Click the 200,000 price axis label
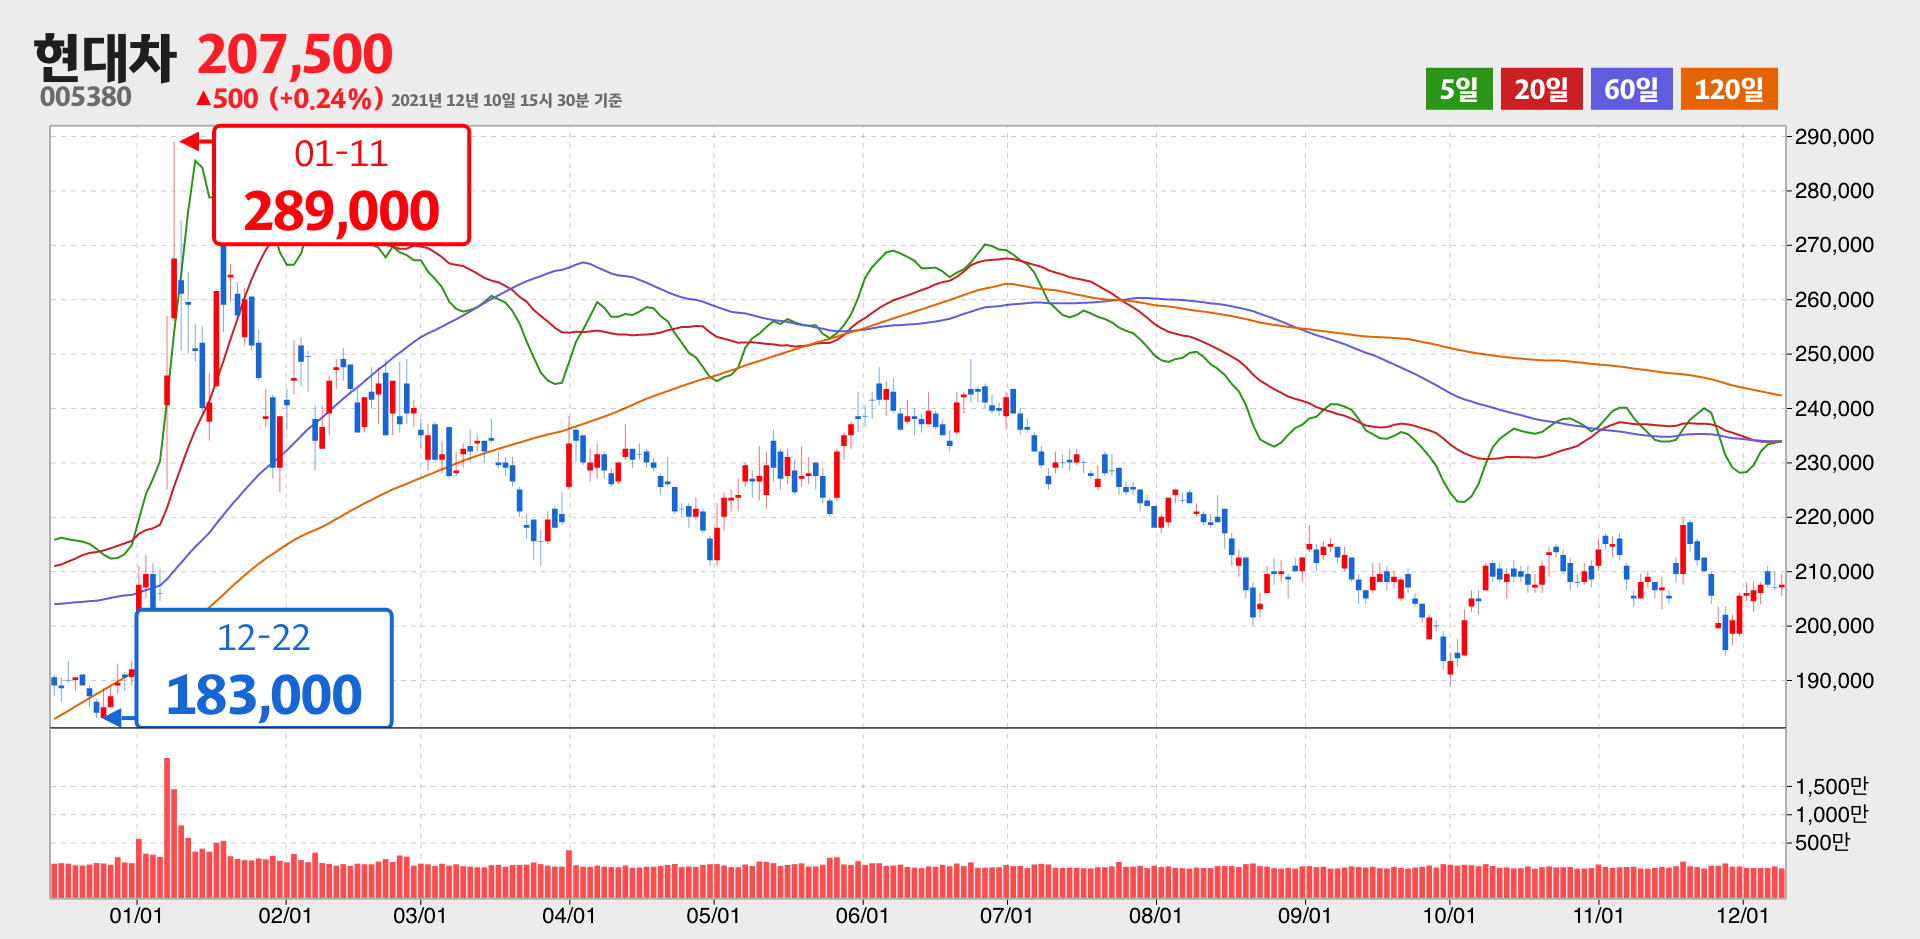 (x=1834, y=626)
